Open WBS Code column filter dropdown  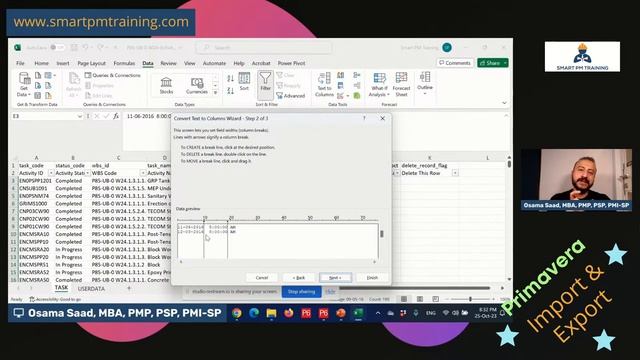[143, 173]
